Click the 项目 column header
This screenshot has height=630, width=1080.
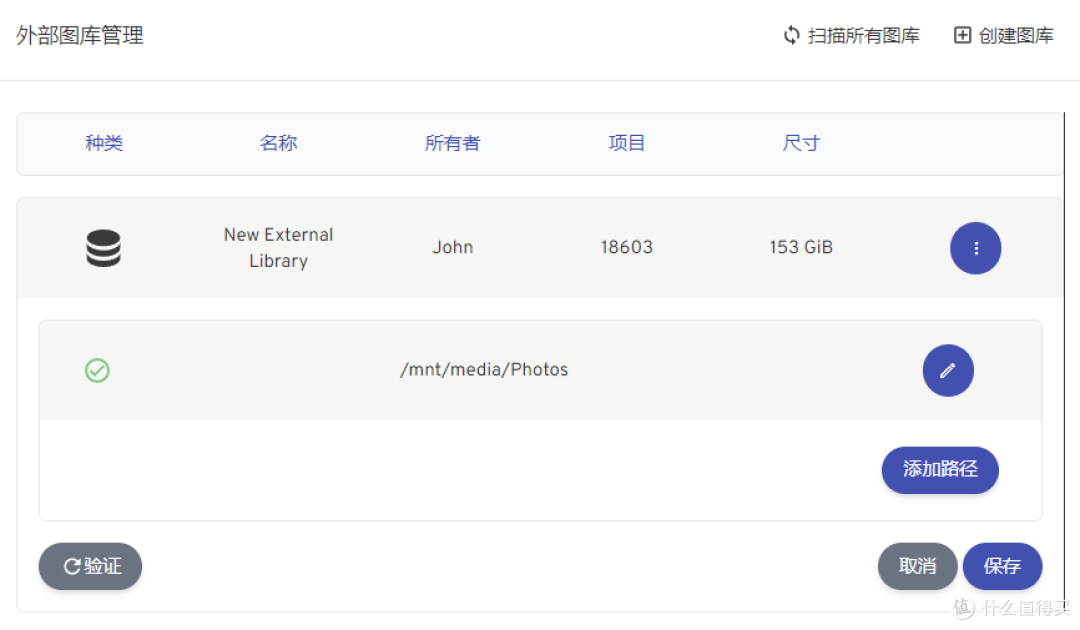pos(627,143)
